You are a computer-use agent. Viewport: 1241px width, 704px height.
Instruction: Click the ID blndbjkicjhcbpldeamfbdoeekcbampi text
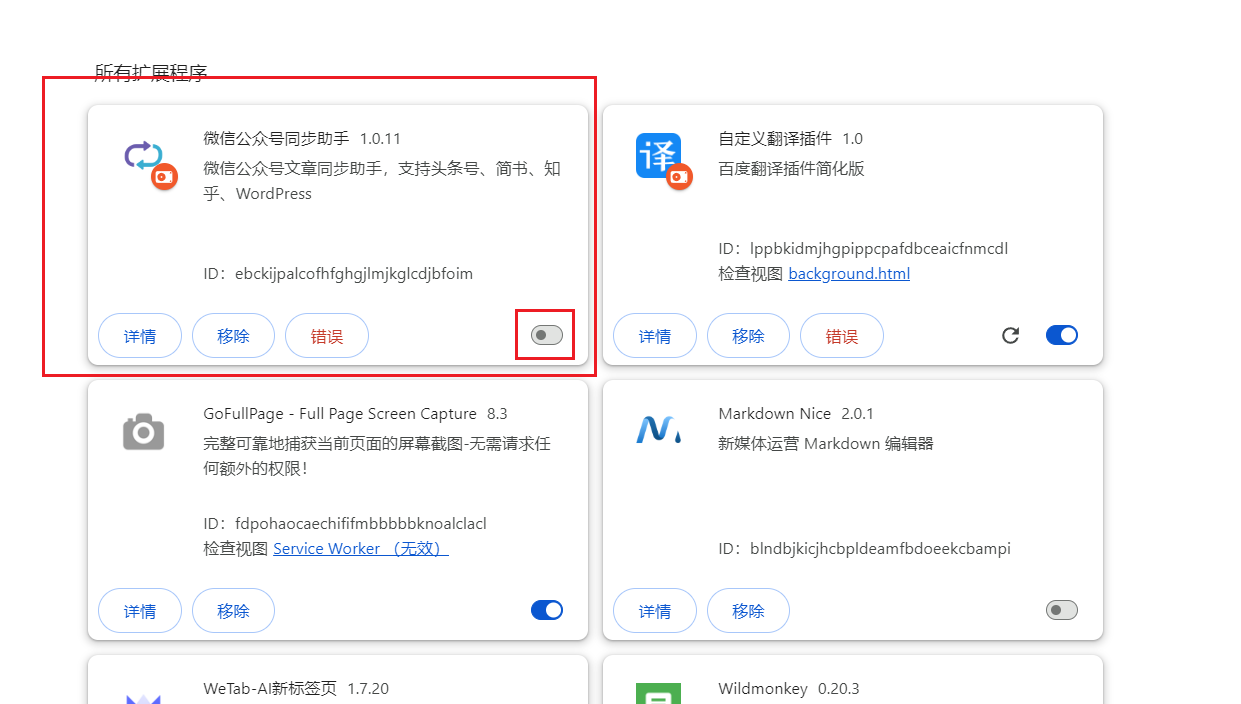coord(865,548)
